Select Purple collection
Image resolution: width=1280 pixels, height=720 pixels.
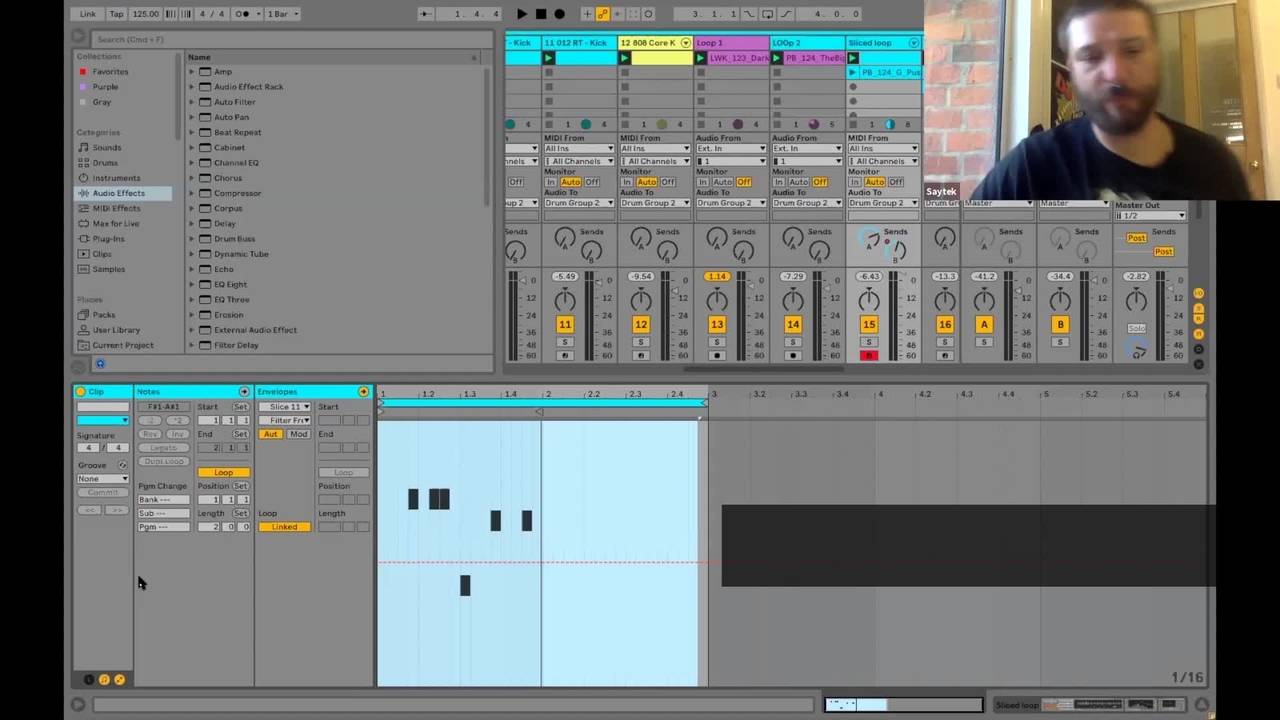click(105, 87)
